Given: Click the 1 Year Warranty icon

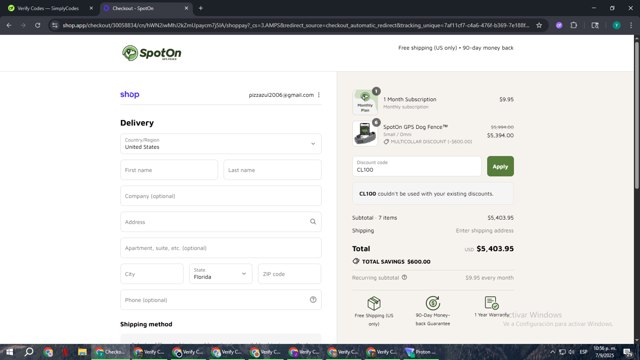Looking at the screenshot, I should (x=491, y=303).
